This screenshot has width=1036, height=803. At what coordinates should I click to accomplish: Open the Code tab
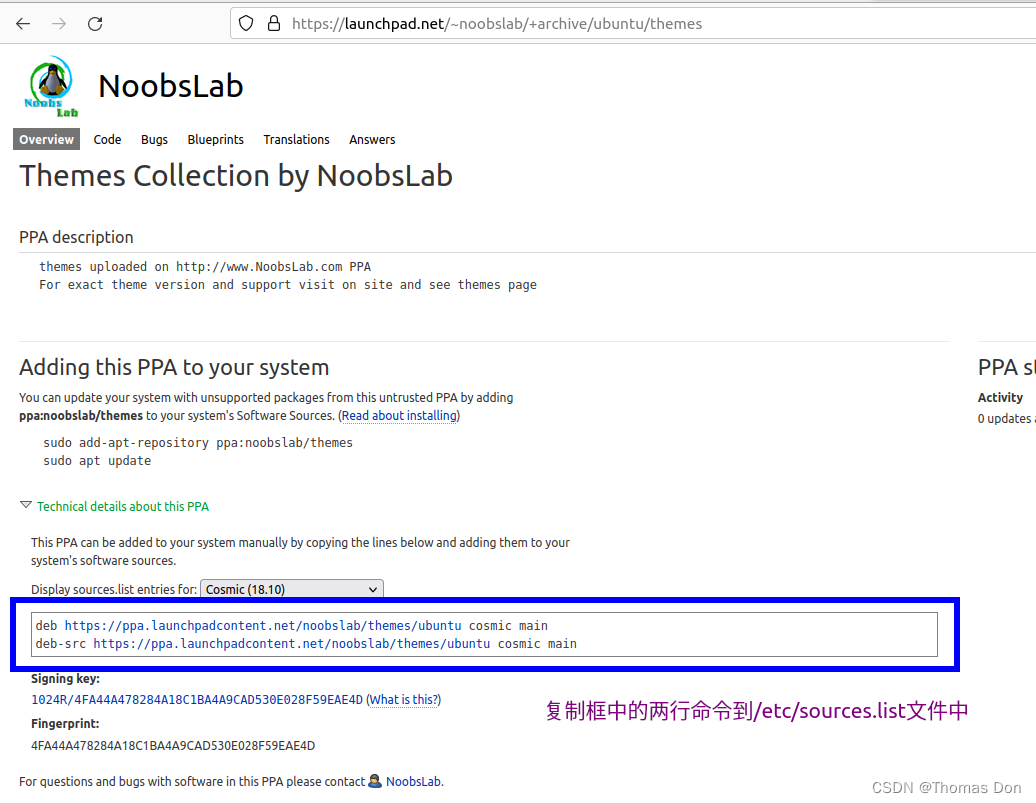pos(107,139)
